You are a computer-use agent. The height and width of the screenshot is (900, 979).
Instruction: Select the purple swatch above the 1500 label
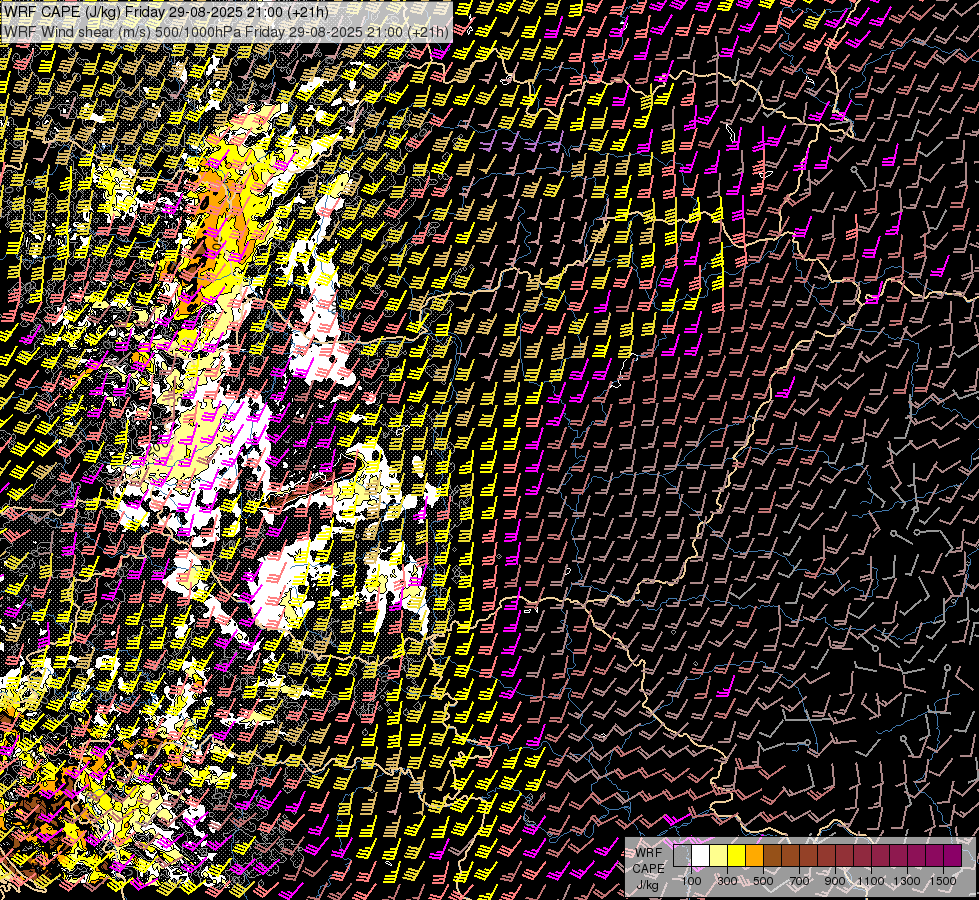tap(953, 855)
